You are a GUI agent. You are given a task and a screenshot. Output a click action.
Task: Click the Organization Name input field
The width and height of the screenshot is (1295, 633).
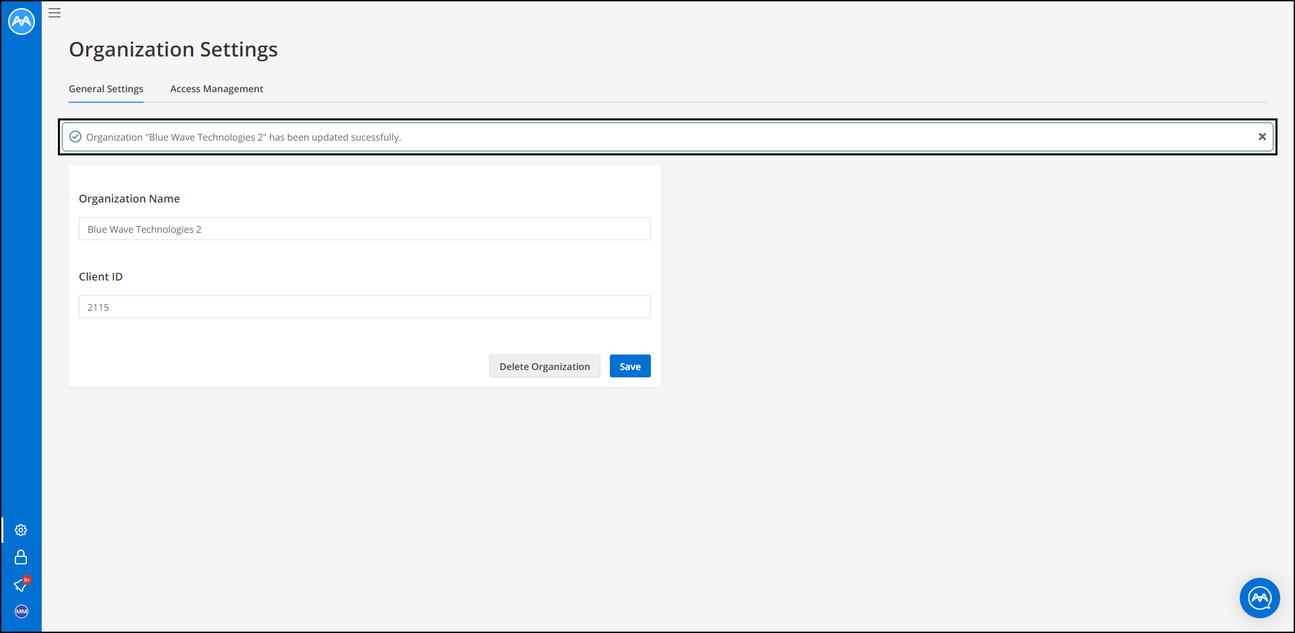(x=365, y=229)
